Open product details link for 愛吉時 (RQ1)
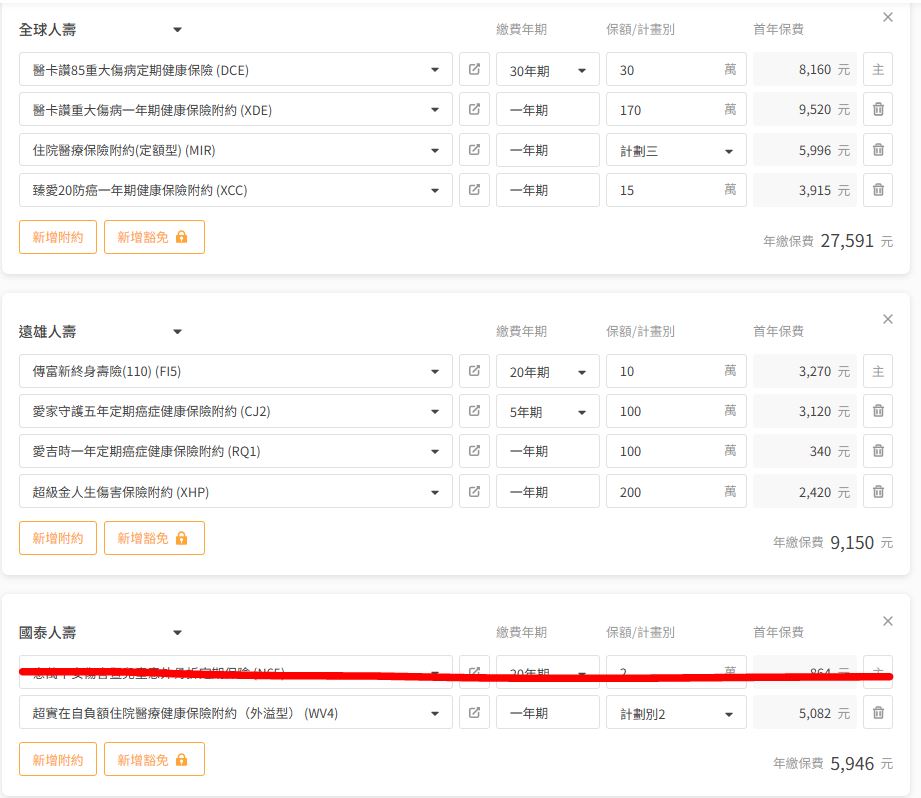Image resolution: width=921 pixels, height=798 pixels. [474, 450]
